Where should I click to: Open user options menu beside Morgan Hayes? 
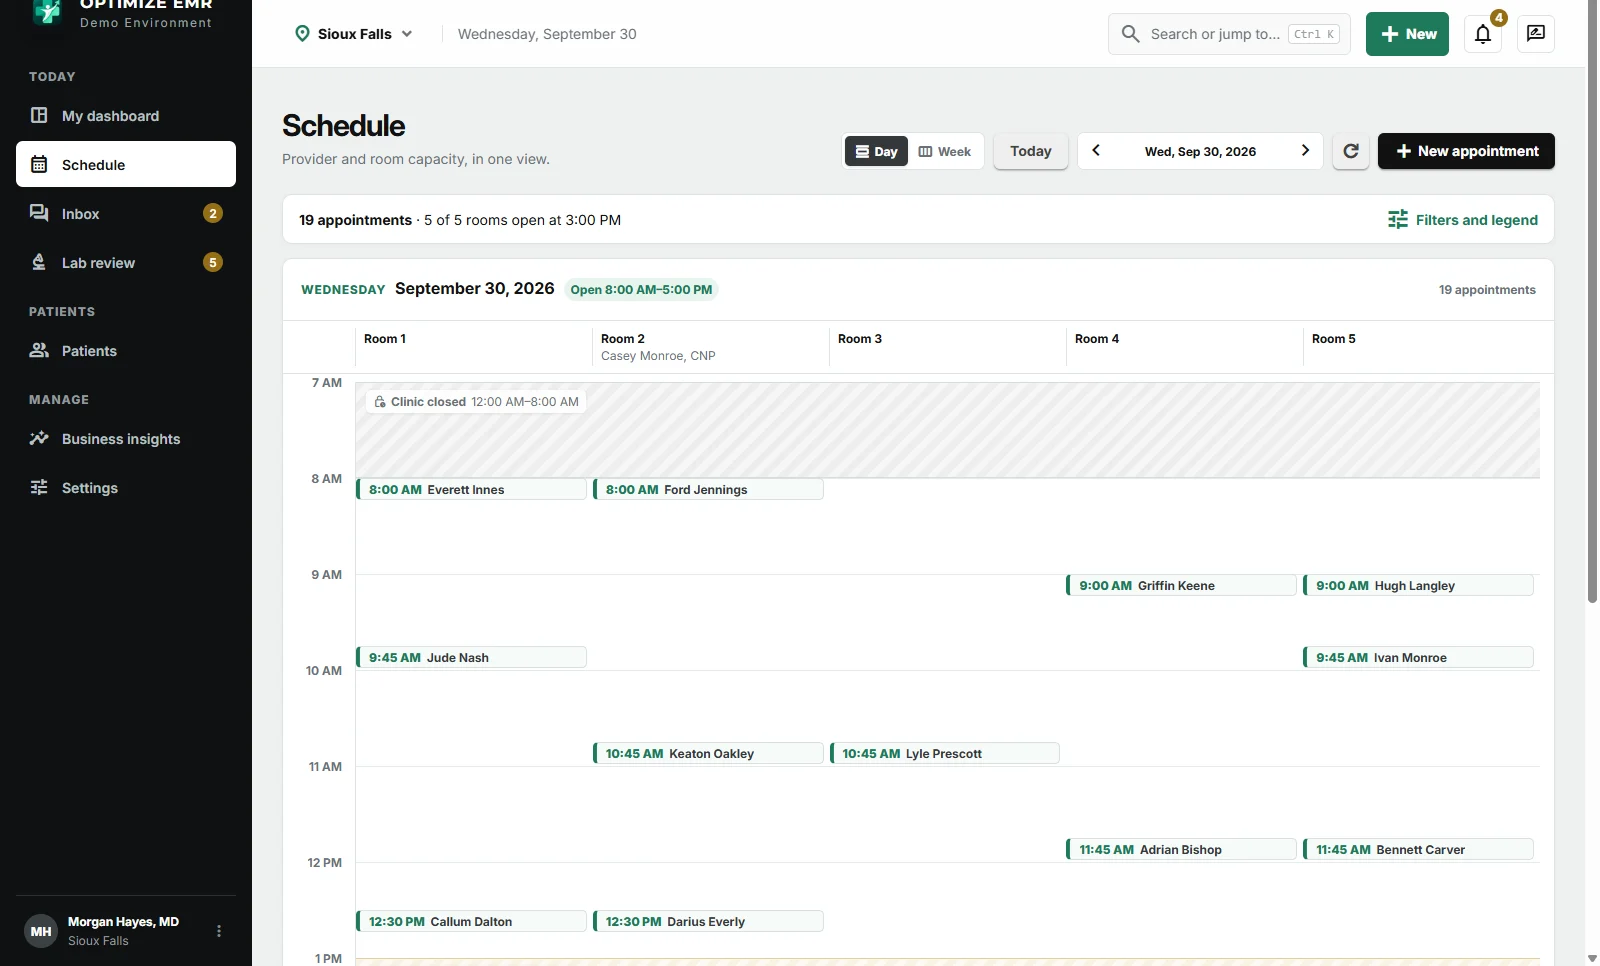point(219,931)
